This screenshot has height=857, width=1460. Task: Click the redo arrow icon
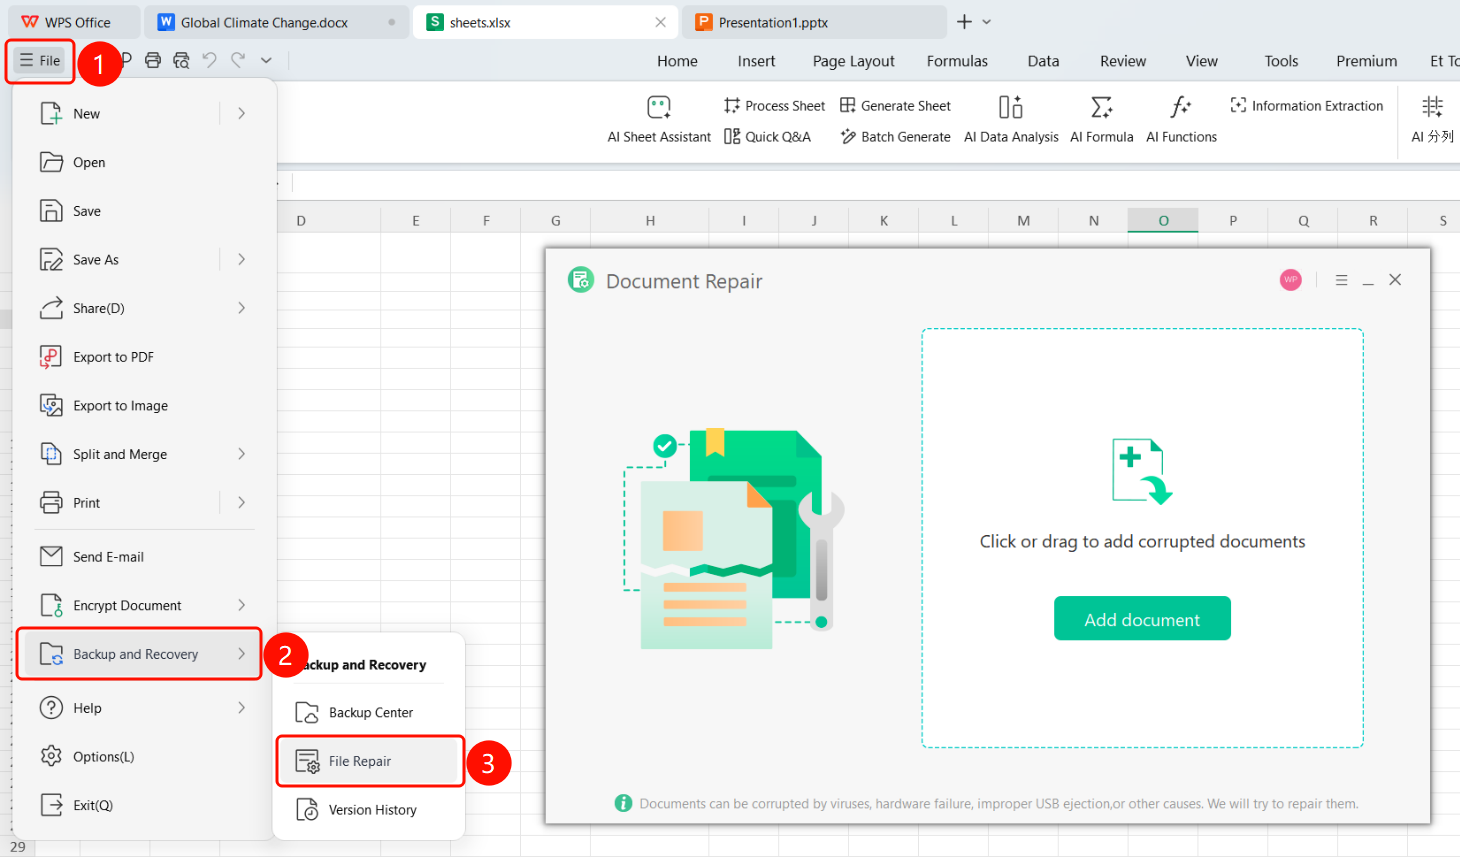238,60
